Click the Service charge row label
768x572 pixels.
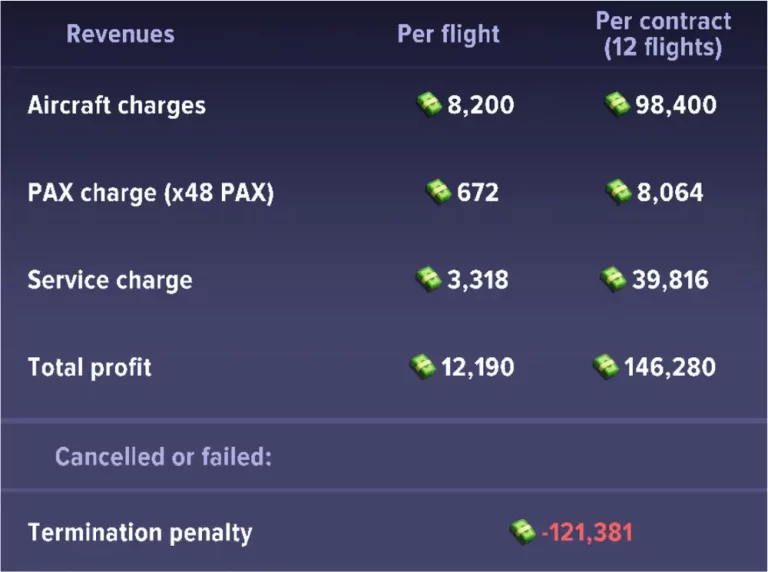tap(109, 280)
